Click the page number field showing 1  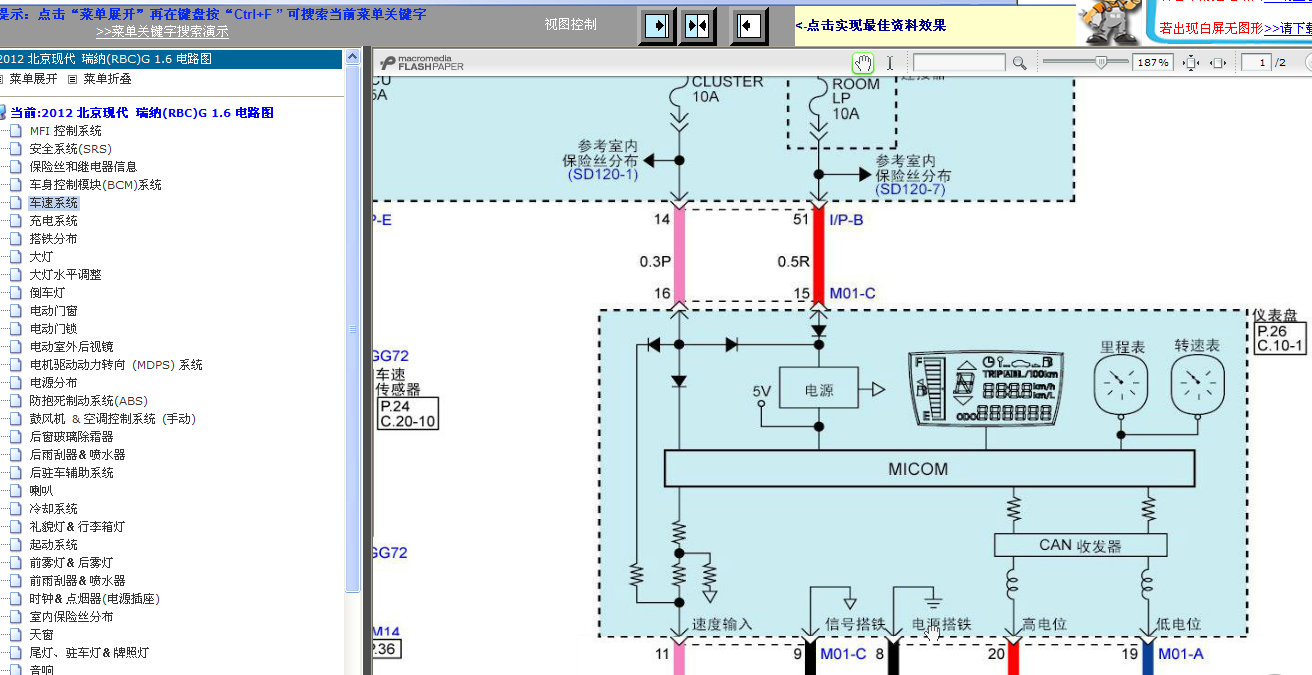[x=1257, y=63]
